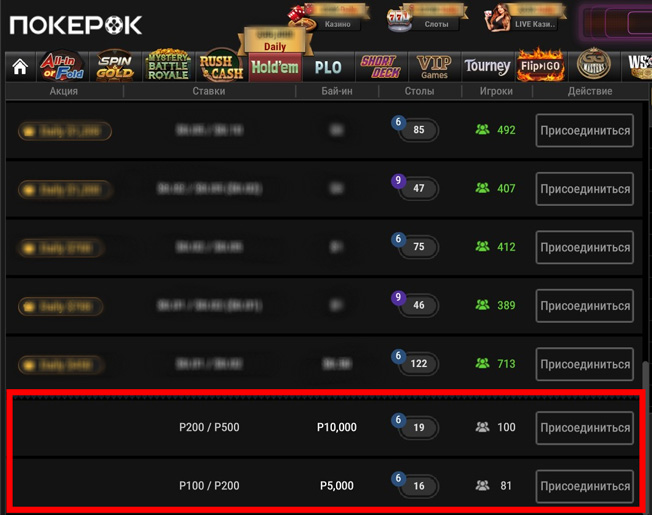Select the Short Deck game icon
Screen dimensions: 652x515
tap(381, 67)
